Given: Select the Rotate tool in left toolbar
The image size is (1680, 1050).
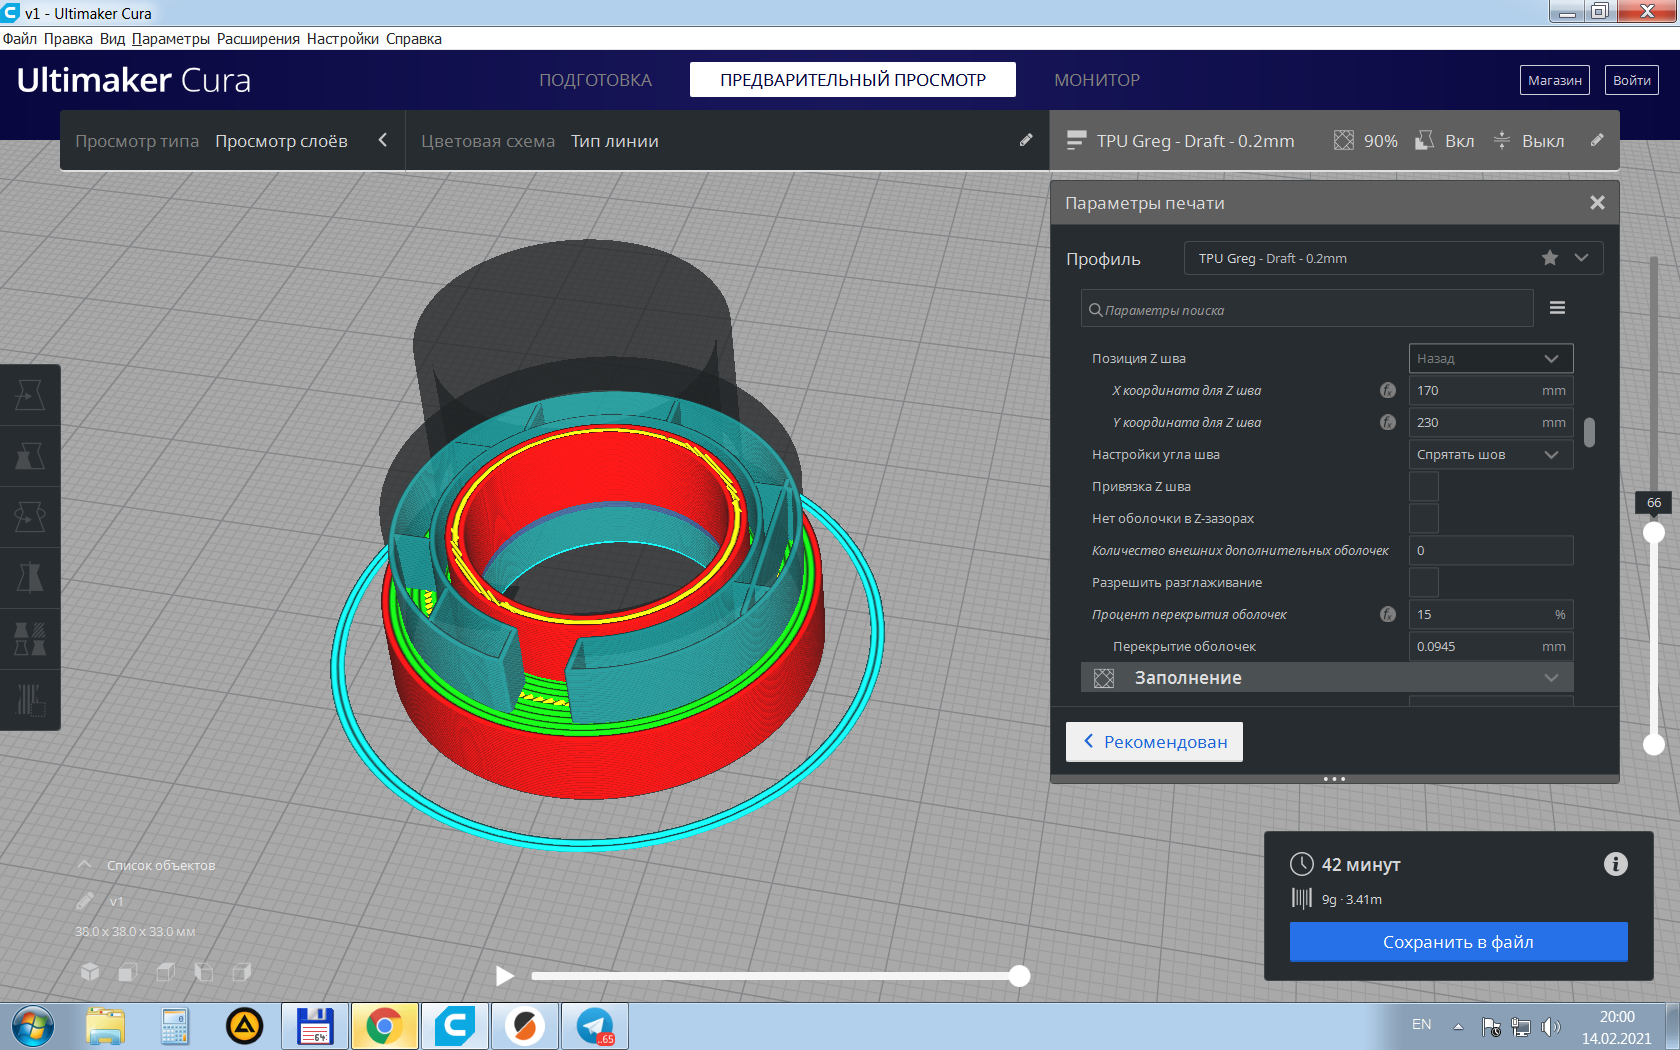Looking at the screenshot, I should click(30, 517).
